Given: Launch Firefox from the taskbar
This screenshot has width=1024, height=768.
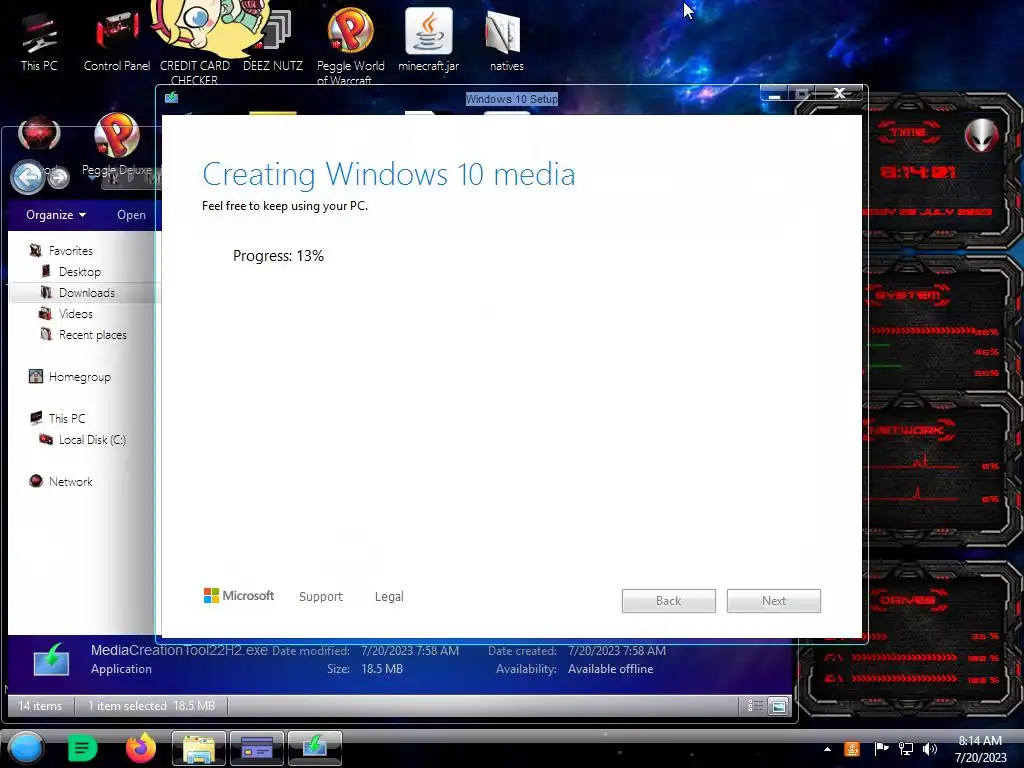Looking at the screenshot, I should click(140, 748).
